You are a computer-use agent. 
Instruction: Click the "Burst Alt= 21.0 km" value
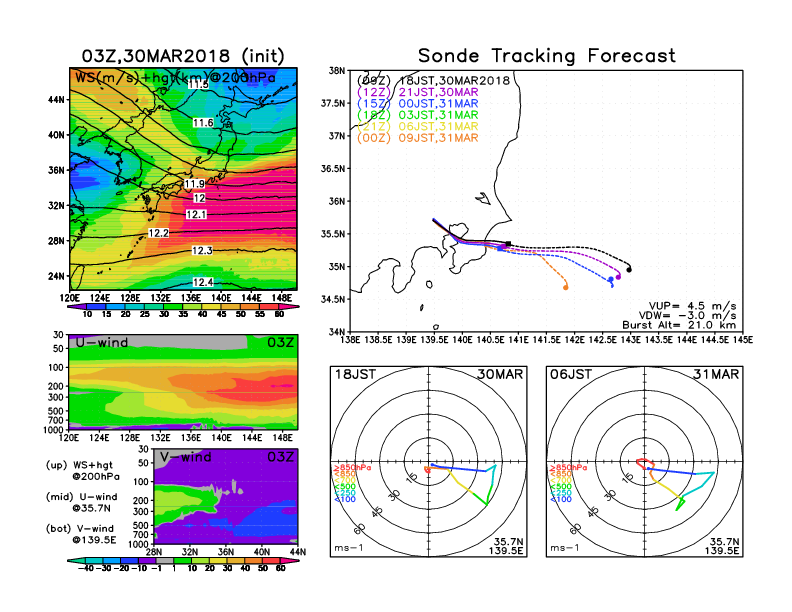coord(679,325)
